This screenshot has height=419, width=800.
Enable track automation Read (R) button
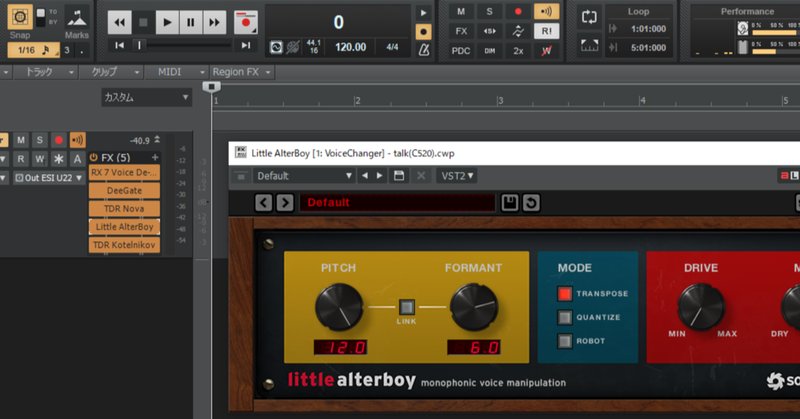pos(21,159)
